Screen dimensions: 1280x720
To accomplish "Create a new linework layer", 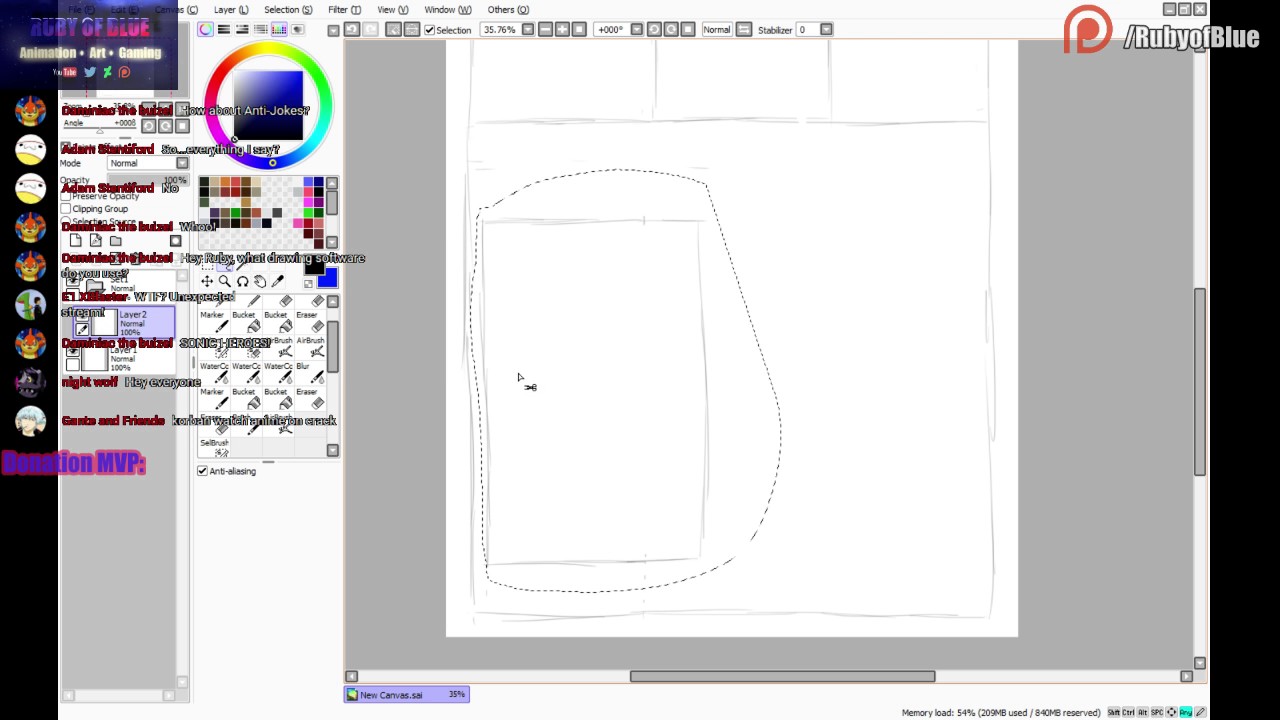I will pyautogui.click(x=95, y=241).
